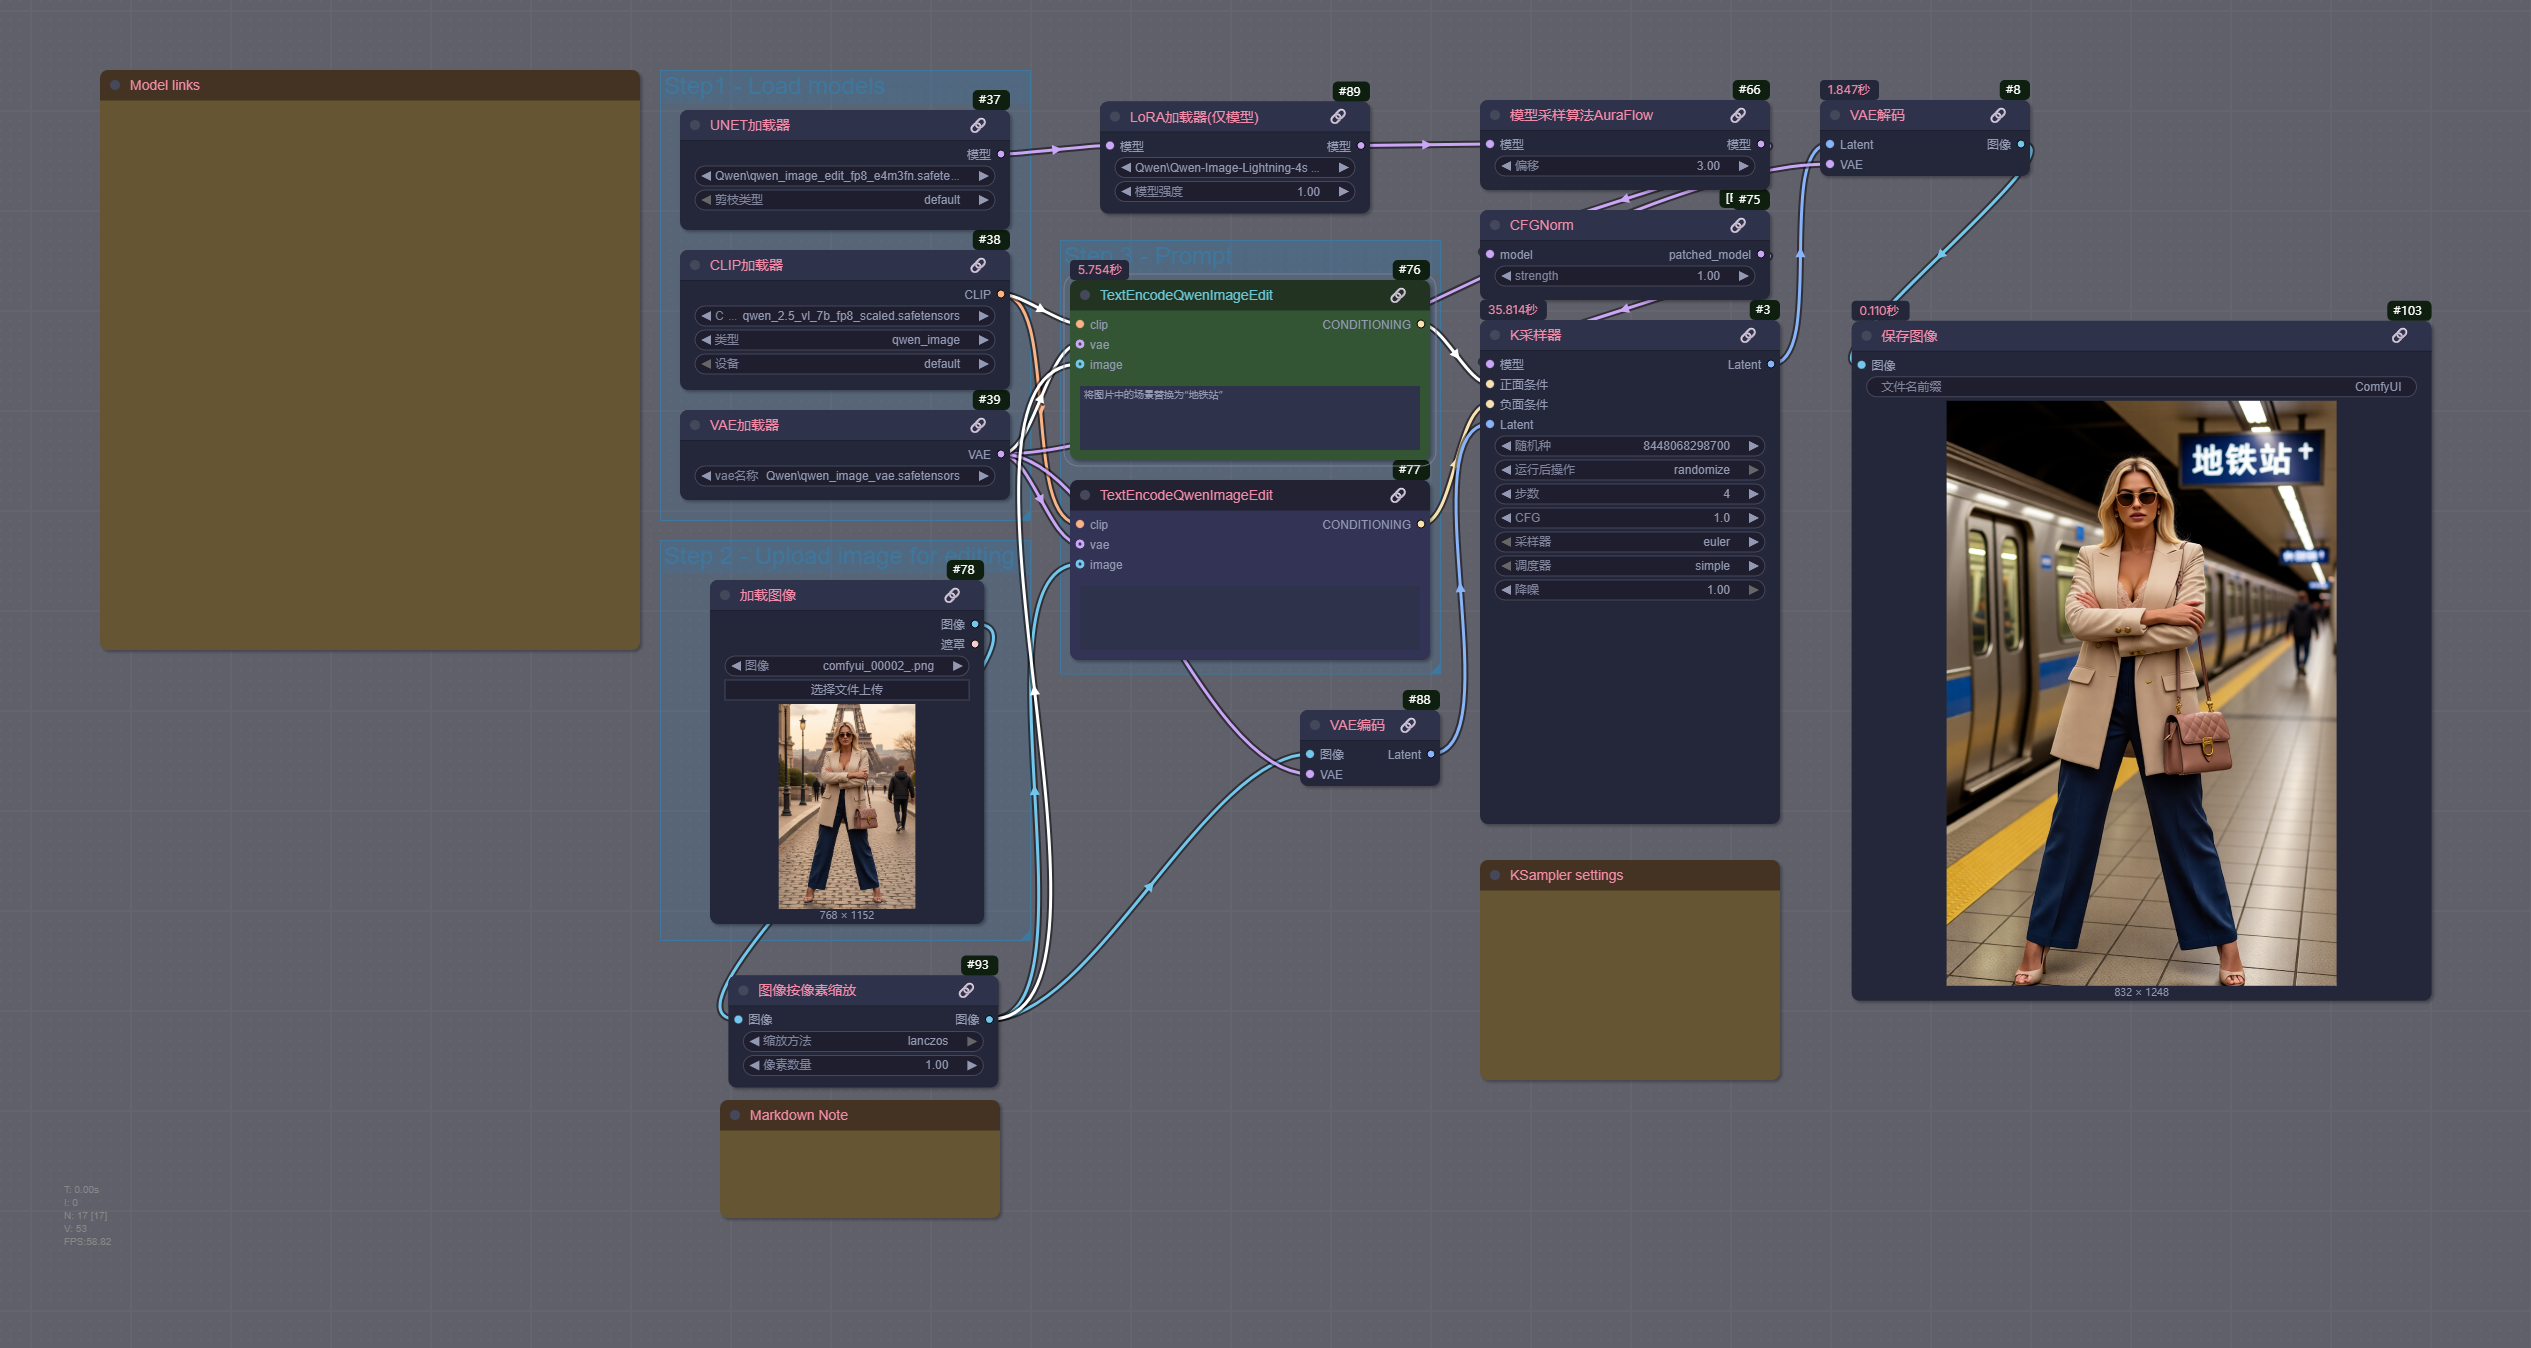This screenshot has height=1348, width=2531.
Task: Toggle collapse dot on Model links note
Action: [x=115, y=85]
